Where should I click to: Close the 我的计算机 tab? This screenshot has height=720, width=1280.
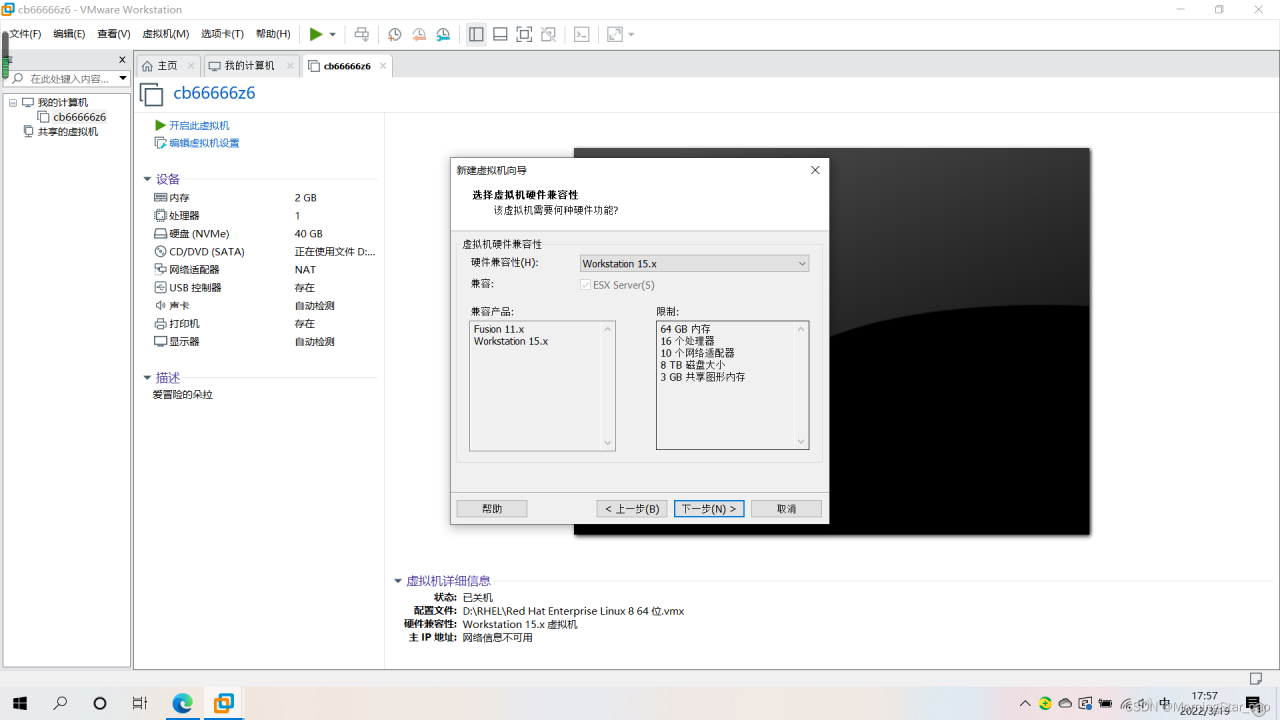[290, 66]
